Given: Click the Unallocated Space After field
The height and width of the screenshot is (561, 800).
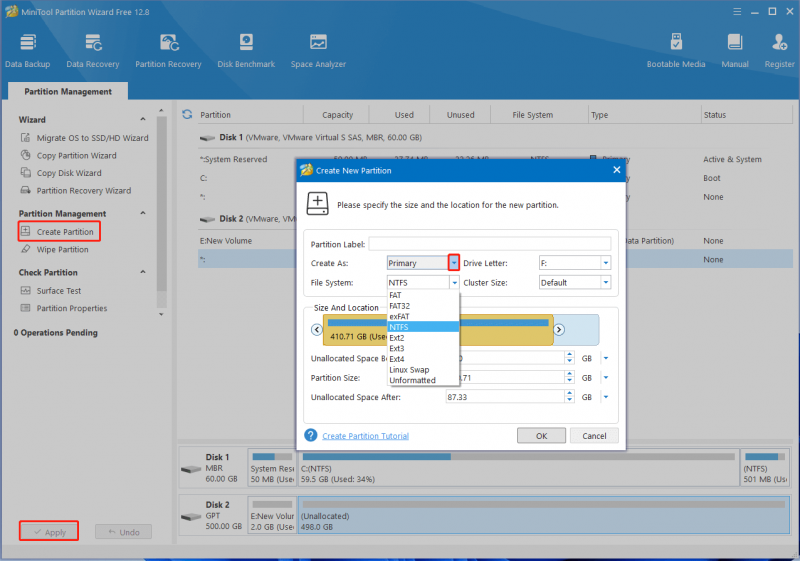Looking at the screenshot, I should pos(505,397).
